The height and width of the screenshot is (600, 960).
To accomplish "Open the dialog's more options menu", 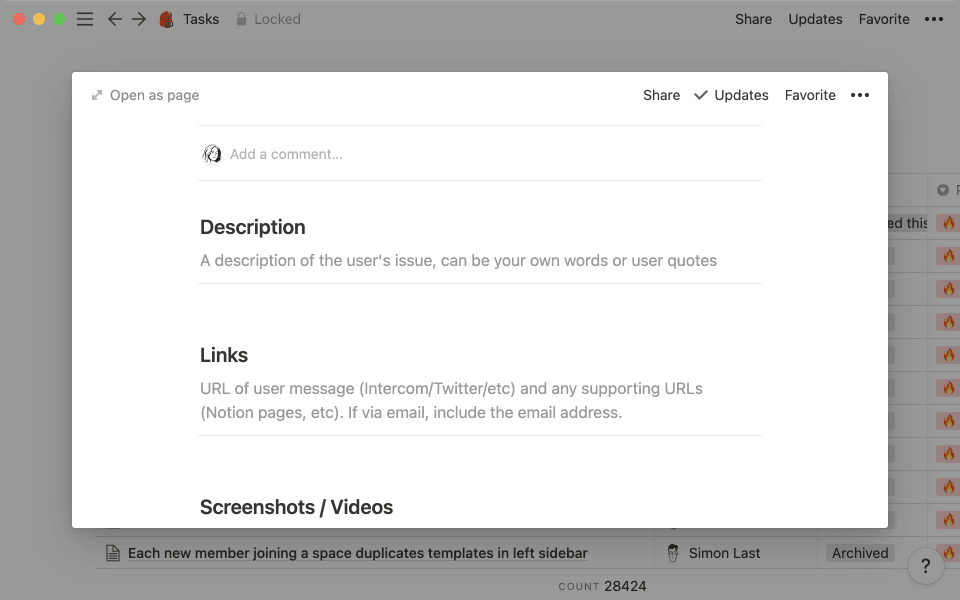I will pyautogui.click(x=859, y=95).
